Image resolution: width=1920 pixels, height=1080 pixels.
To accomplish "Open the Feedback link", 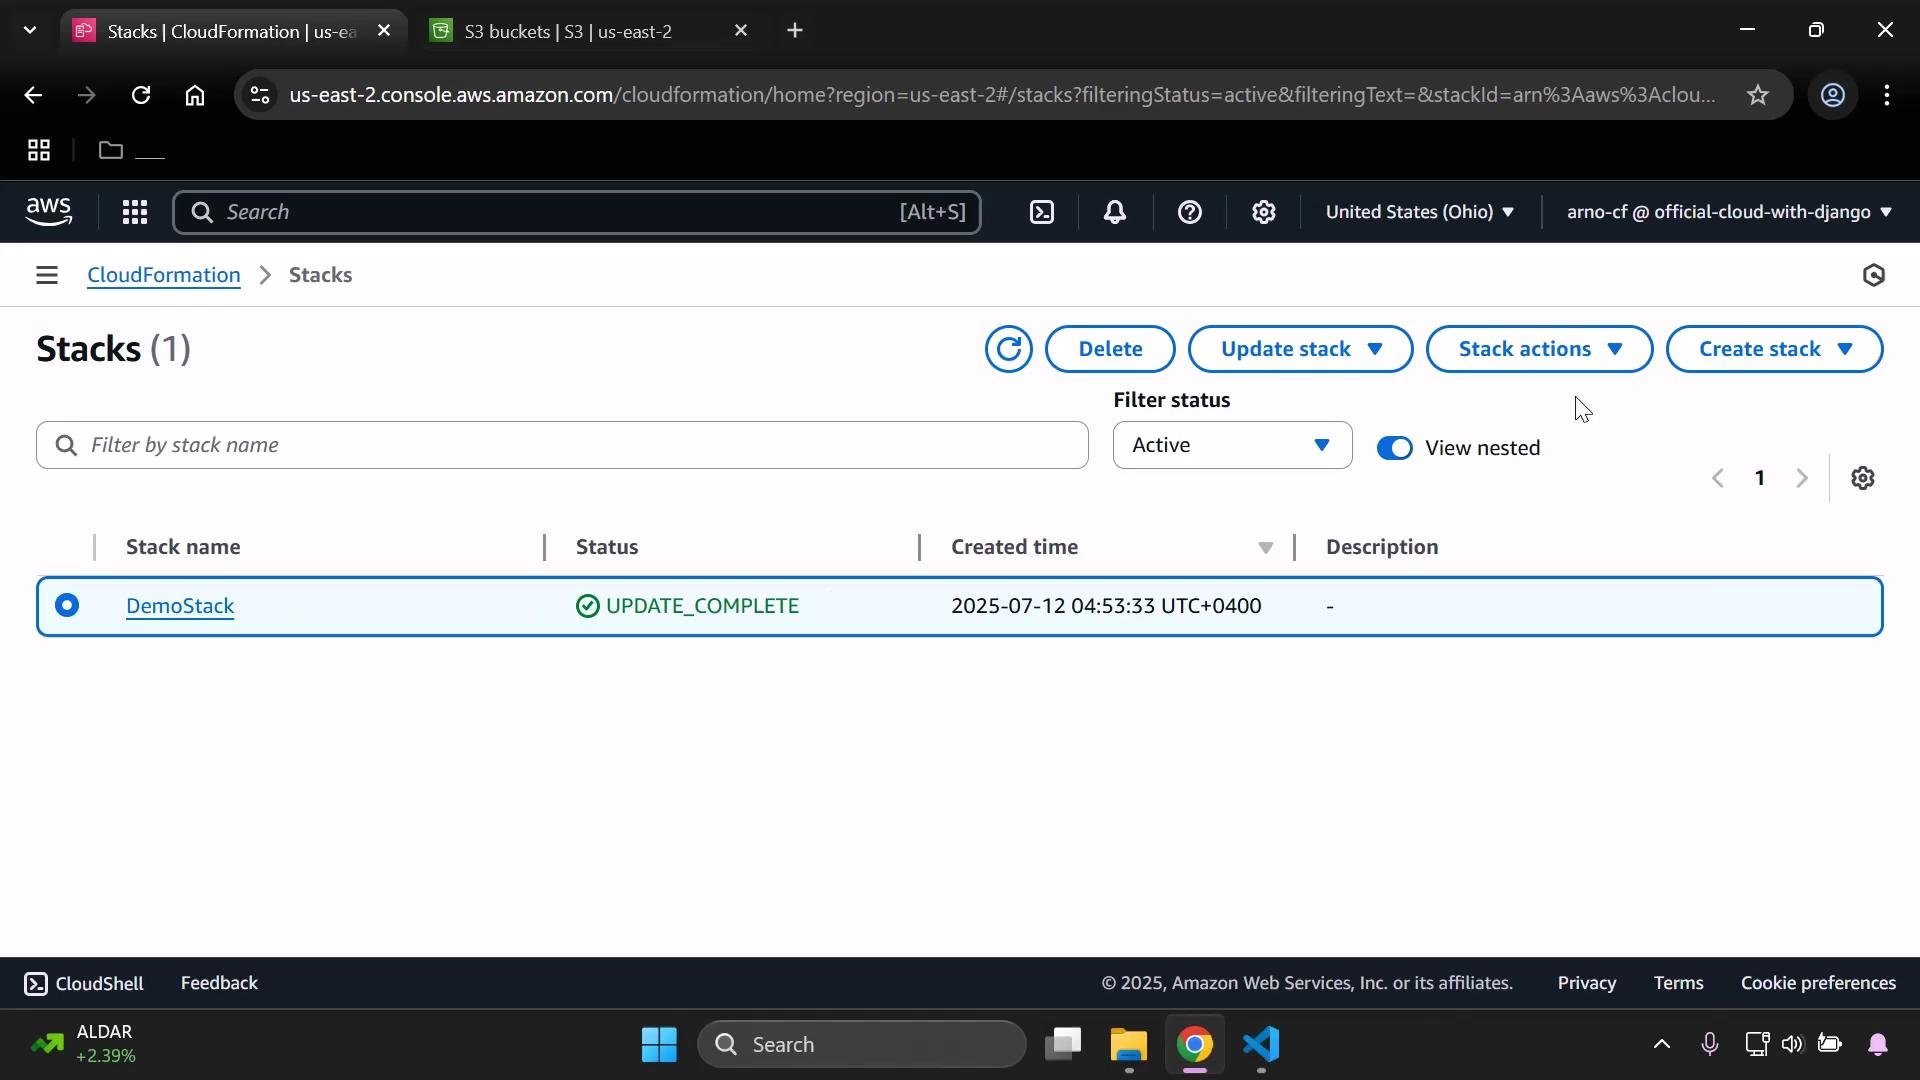I will (219, 983).
